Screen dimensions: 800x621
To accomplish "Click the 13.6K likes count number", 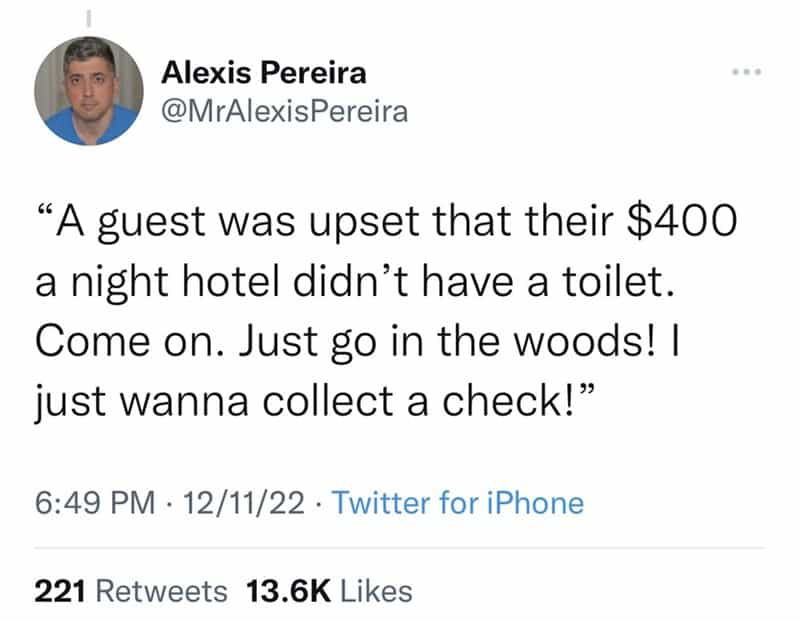I will pos(288,591).
